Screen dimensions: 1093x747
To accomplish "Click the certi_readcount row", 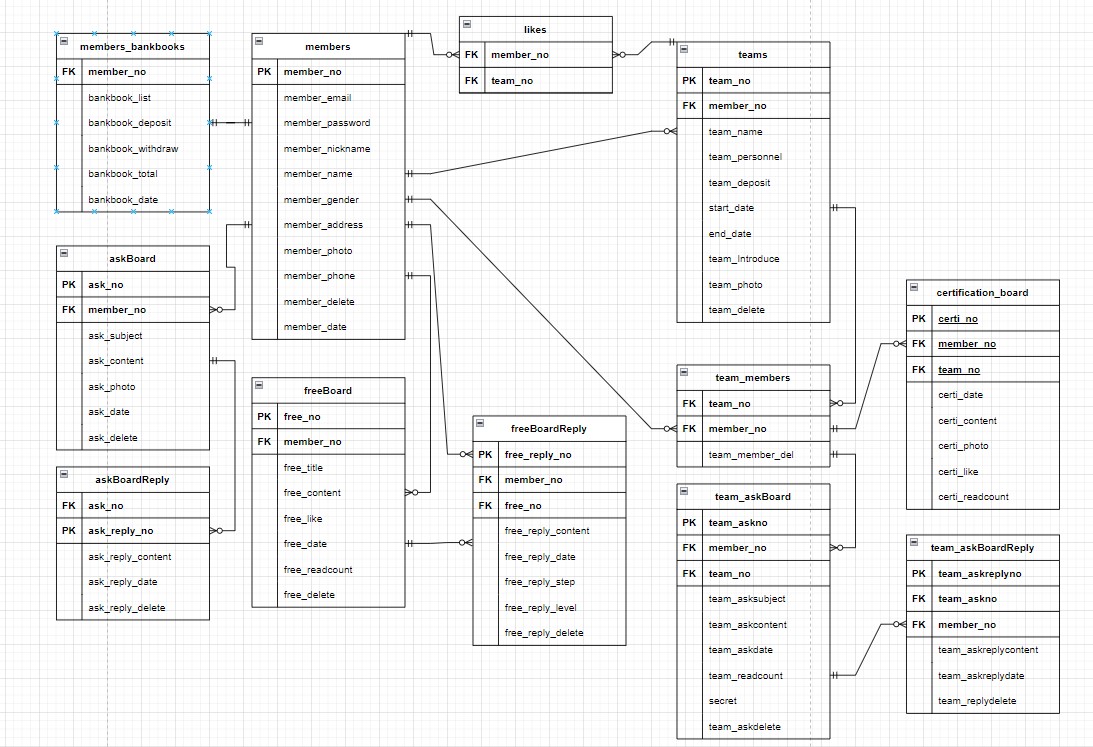I will pos(983,497).
